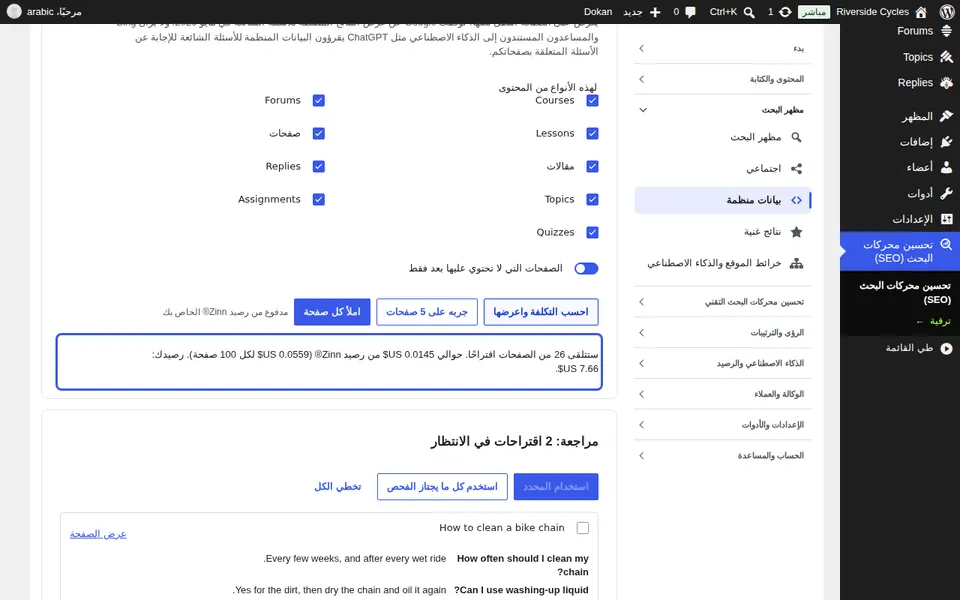960x600 pixels.
Task: Uncheck the Topics content checkbox
Action: click(x=592, y=200)
